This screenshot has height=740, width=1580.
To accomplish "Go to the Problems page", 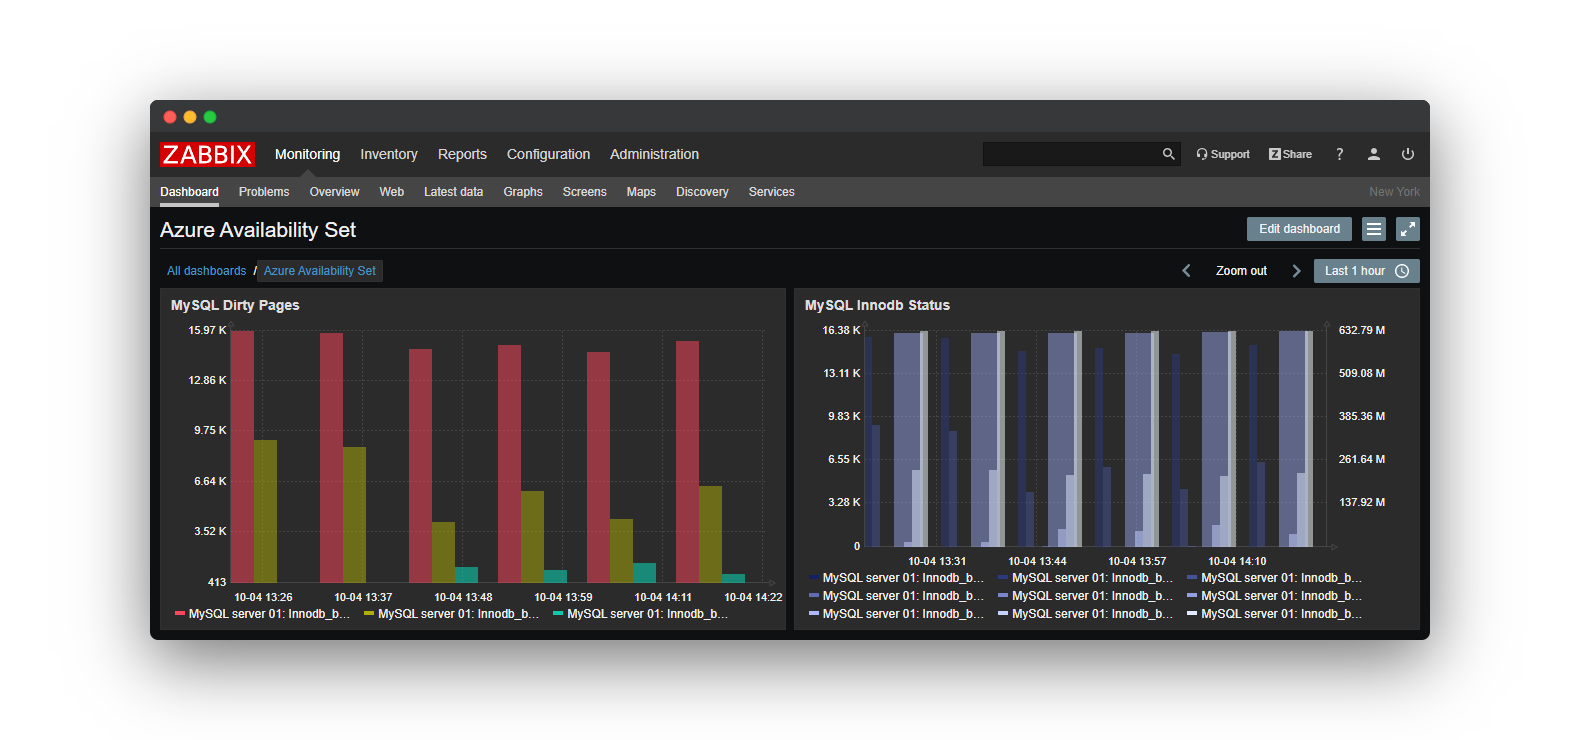I will pyautogui.click(x=264, y=192).
